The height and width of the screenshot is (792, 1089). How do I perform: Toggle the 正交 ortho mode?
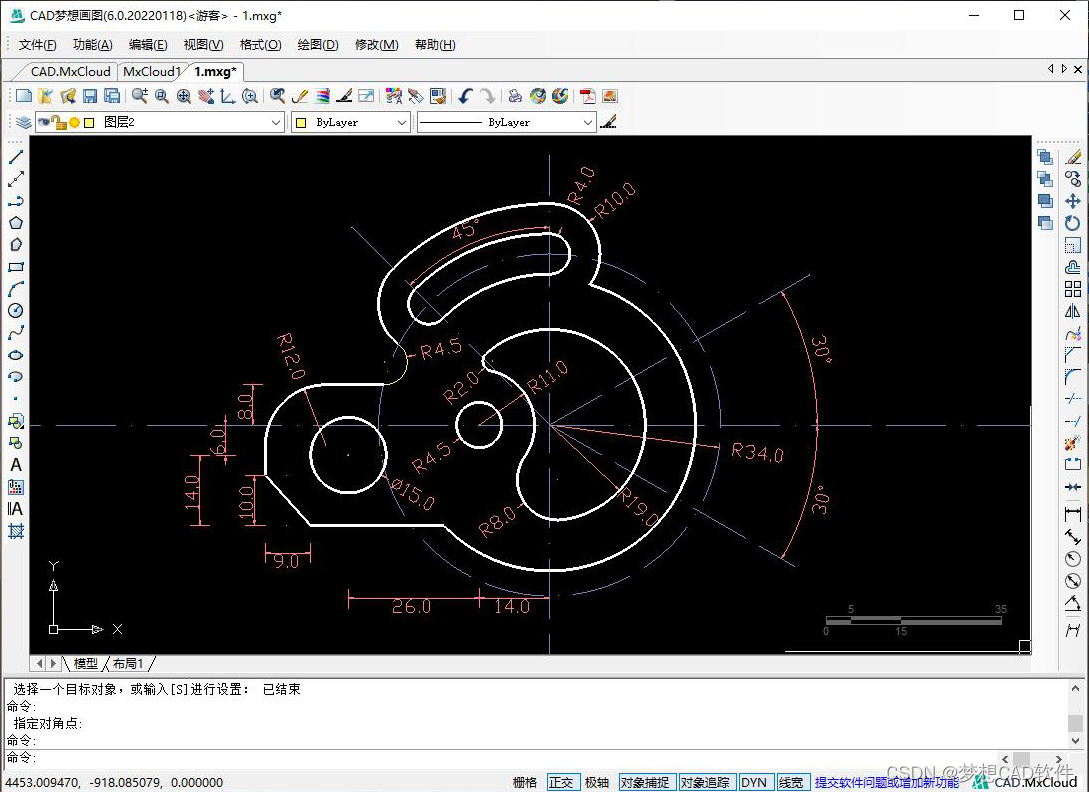point(561,782)
